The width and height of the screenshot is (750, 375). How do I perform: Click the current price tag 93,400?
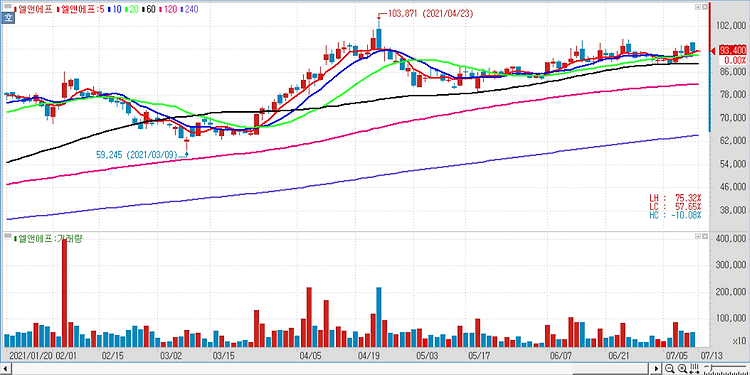pyautogui.click(x=733, y=50)
